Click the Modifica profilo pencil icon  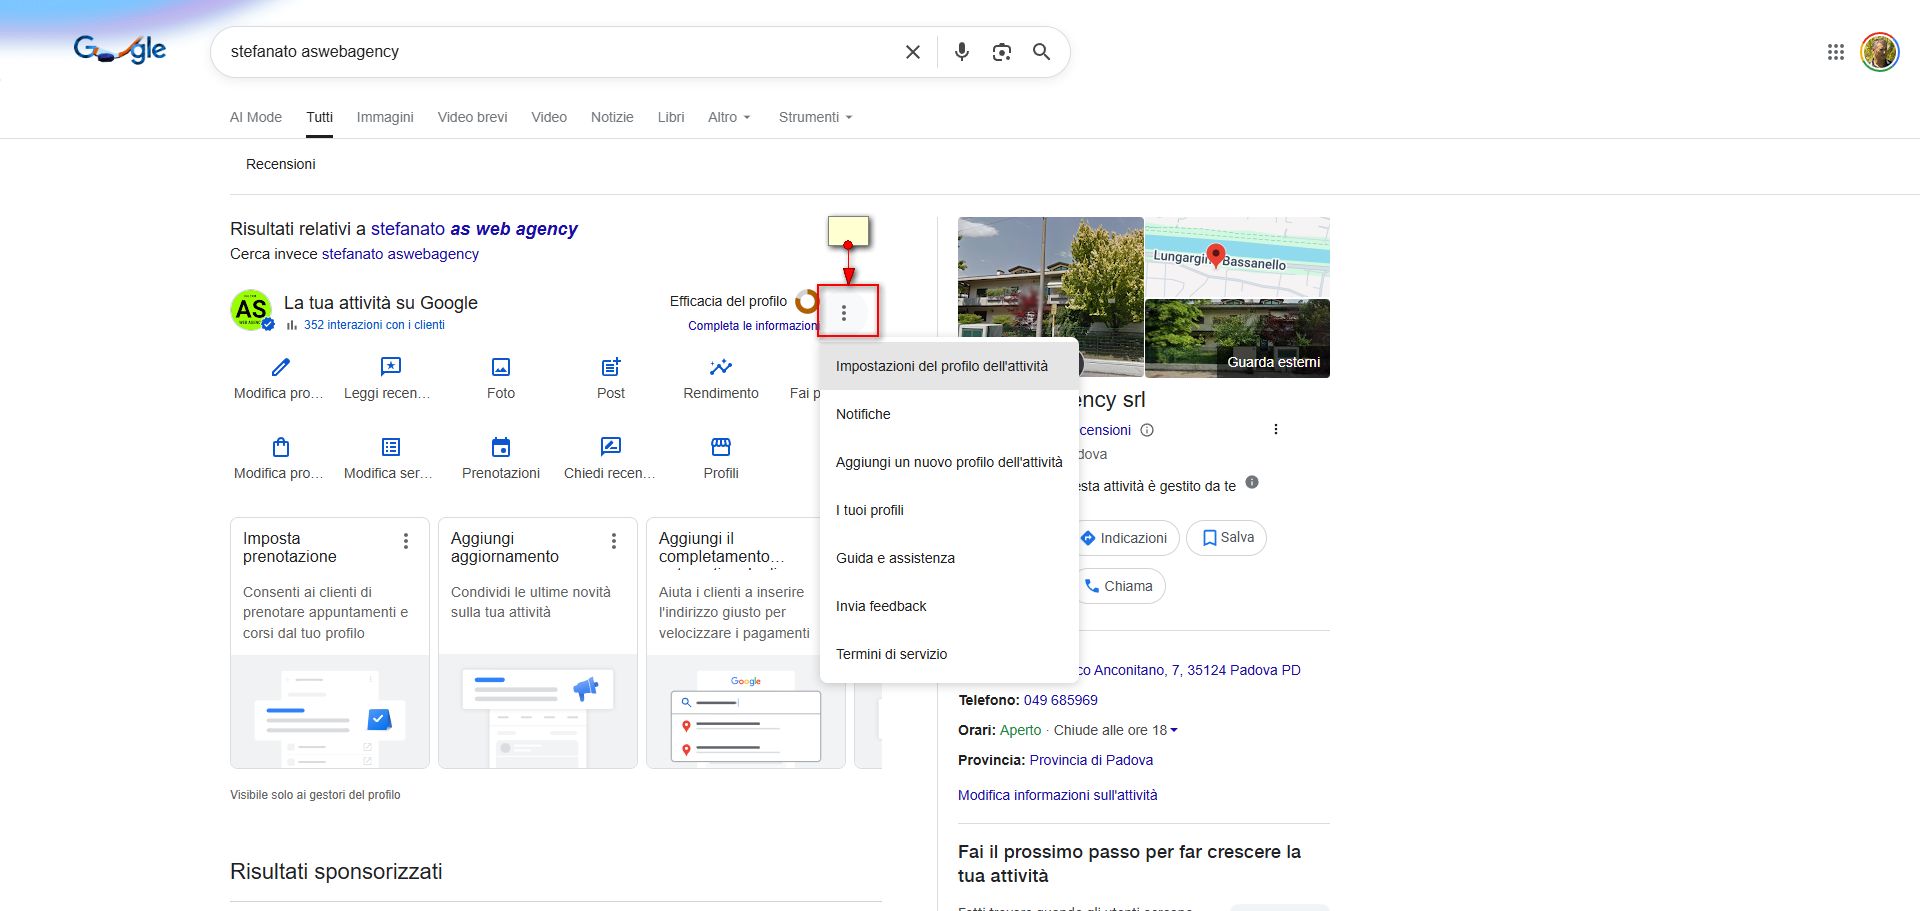[x=280, y=368]
